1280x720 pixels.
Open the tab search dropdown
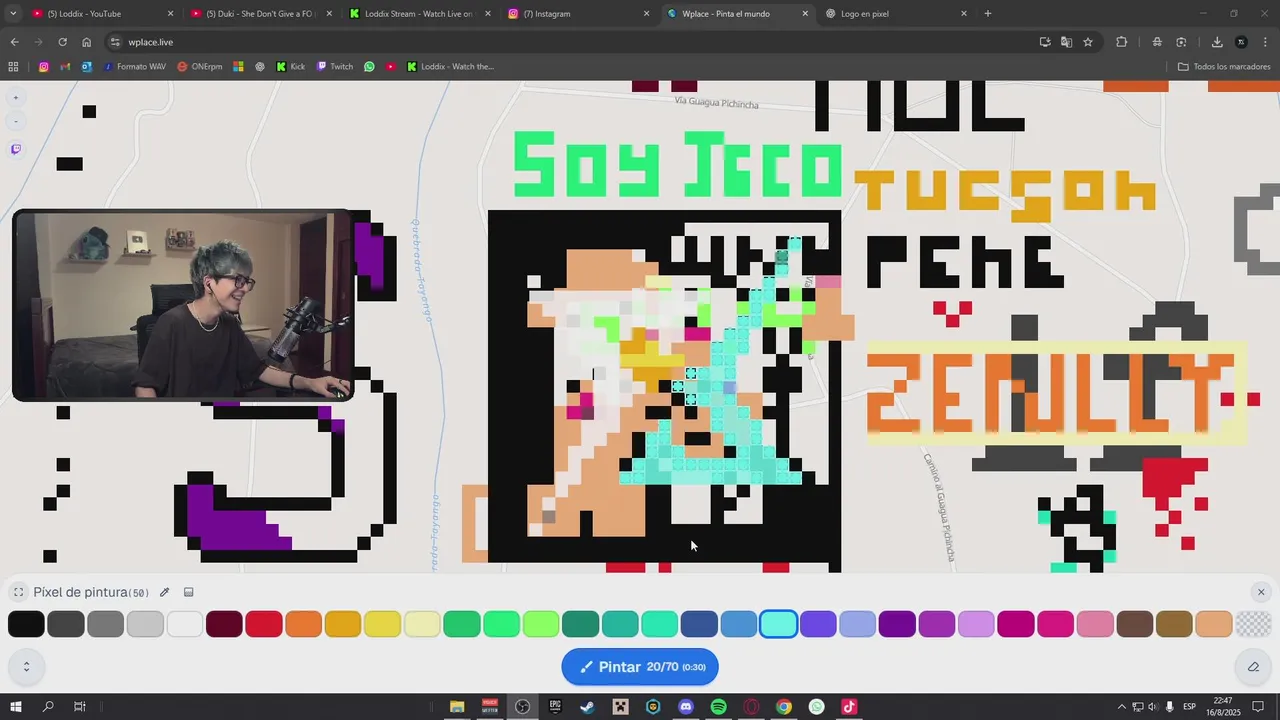(x=13, y=14)
